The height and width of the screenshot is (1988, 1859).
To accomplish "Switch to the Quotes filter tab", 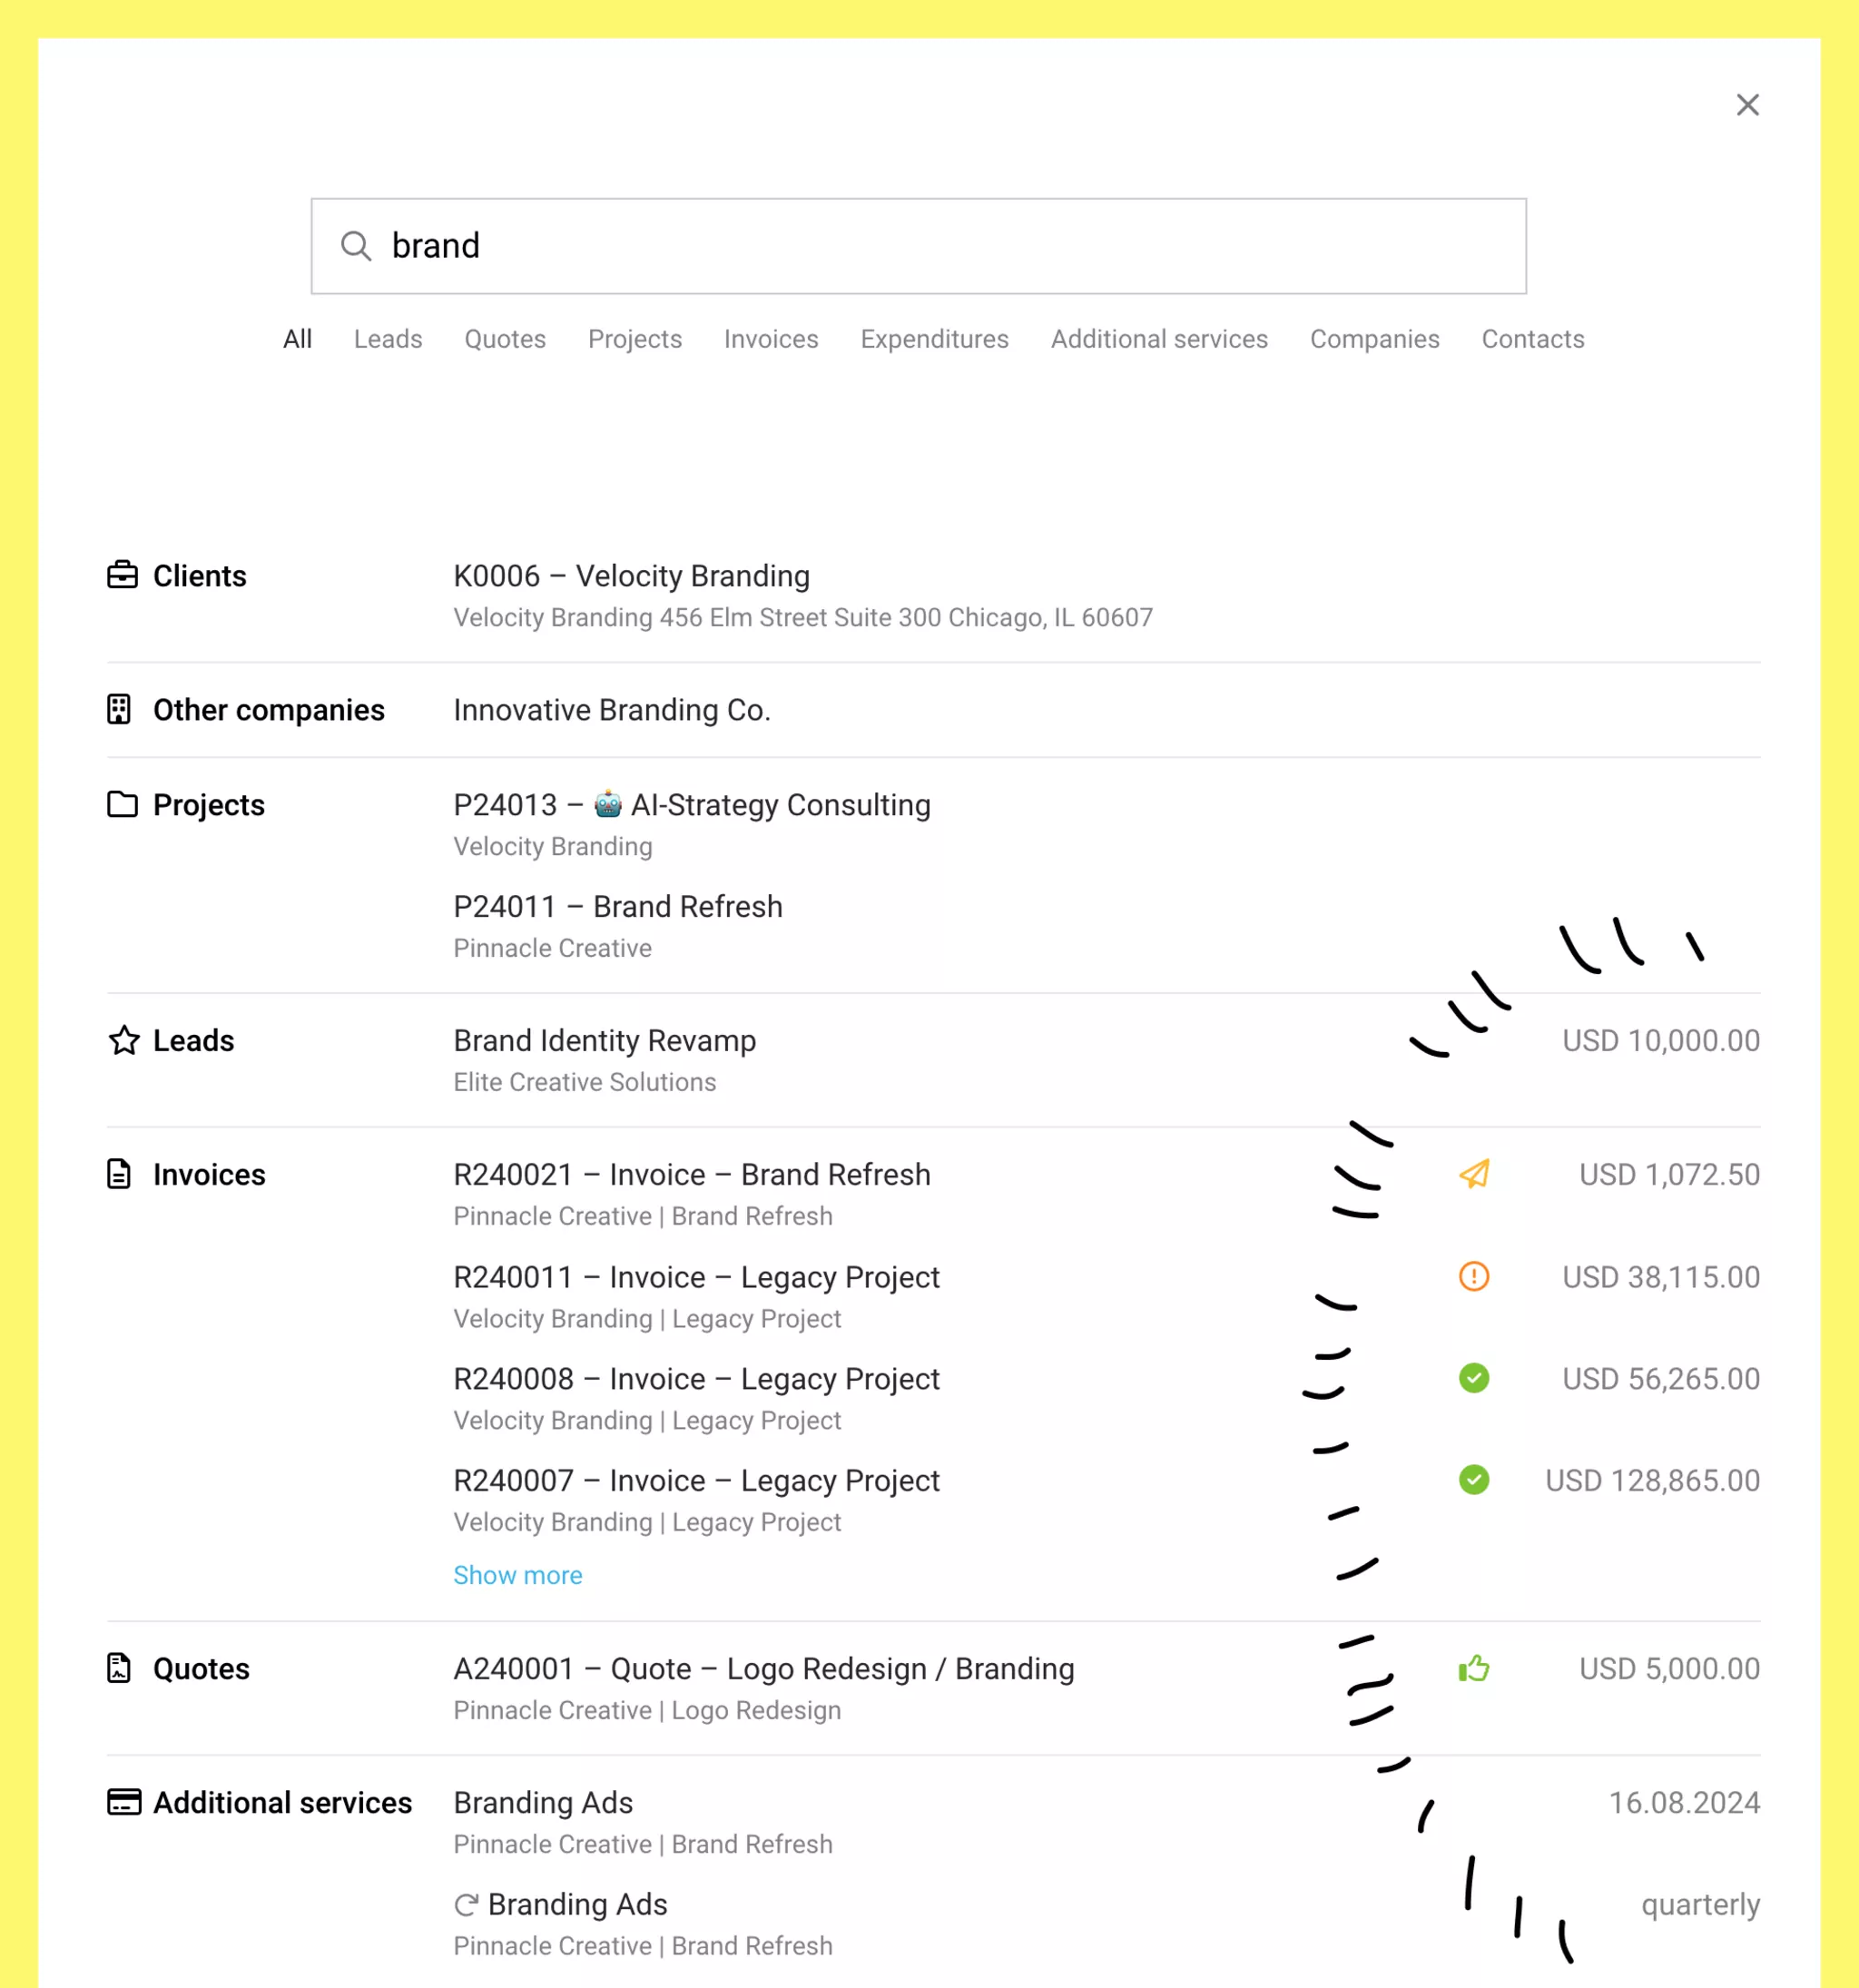I will pos(505,339).
